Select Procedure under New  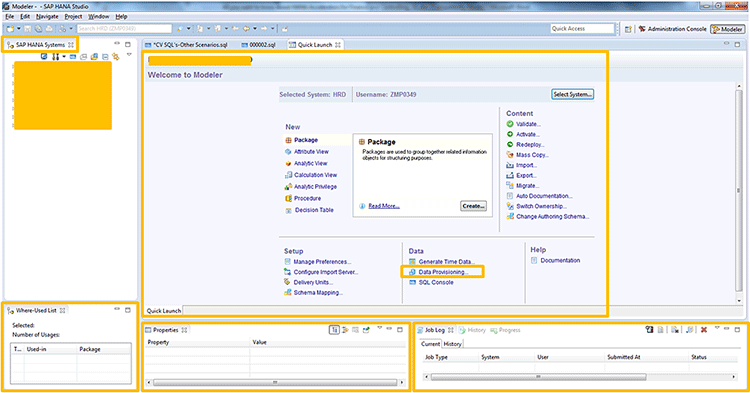(x=307, y=198)
